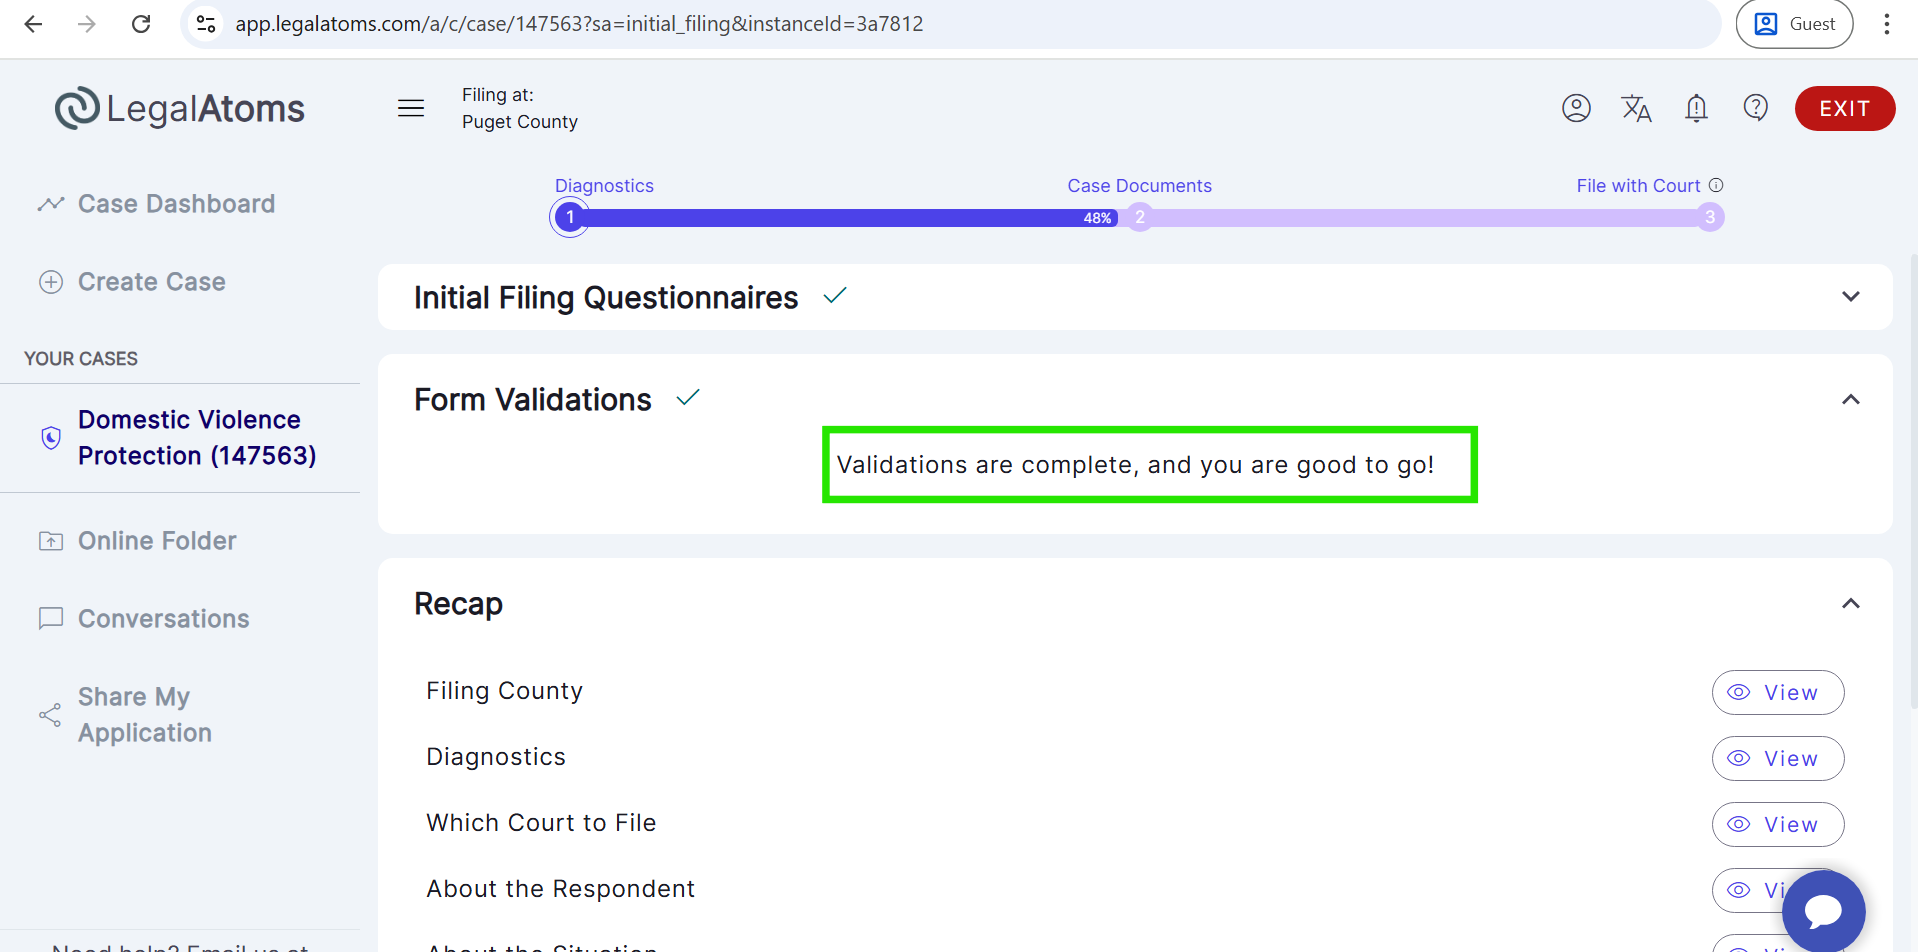The image size is (1918, 952).
Task: View the Which Court to File entry
Action: pyautogui.click(x=1777, y=825)
